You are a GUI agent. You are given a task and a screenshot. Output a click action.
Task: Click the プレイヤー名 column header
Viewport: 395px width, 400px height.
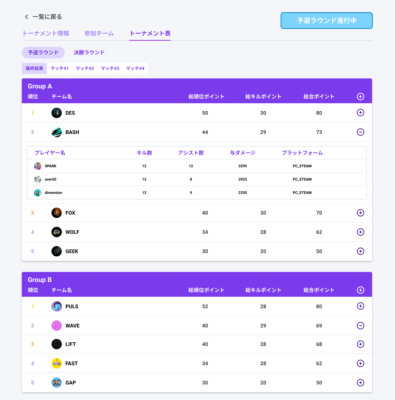[x=50, y=153]
